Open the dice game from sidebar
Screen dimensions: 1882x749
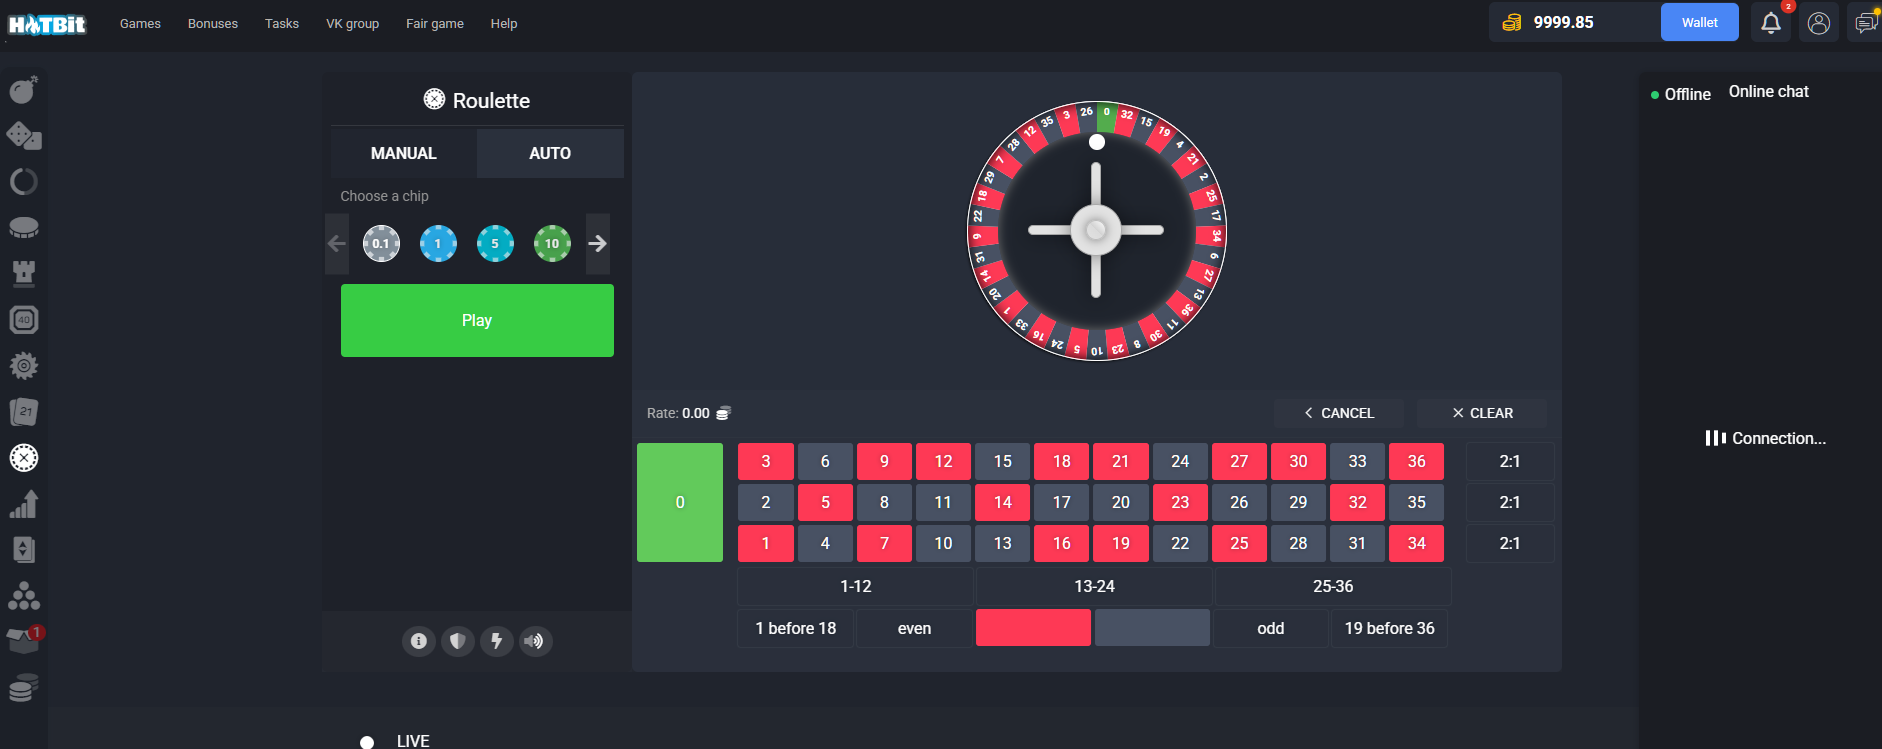(23, 135)
